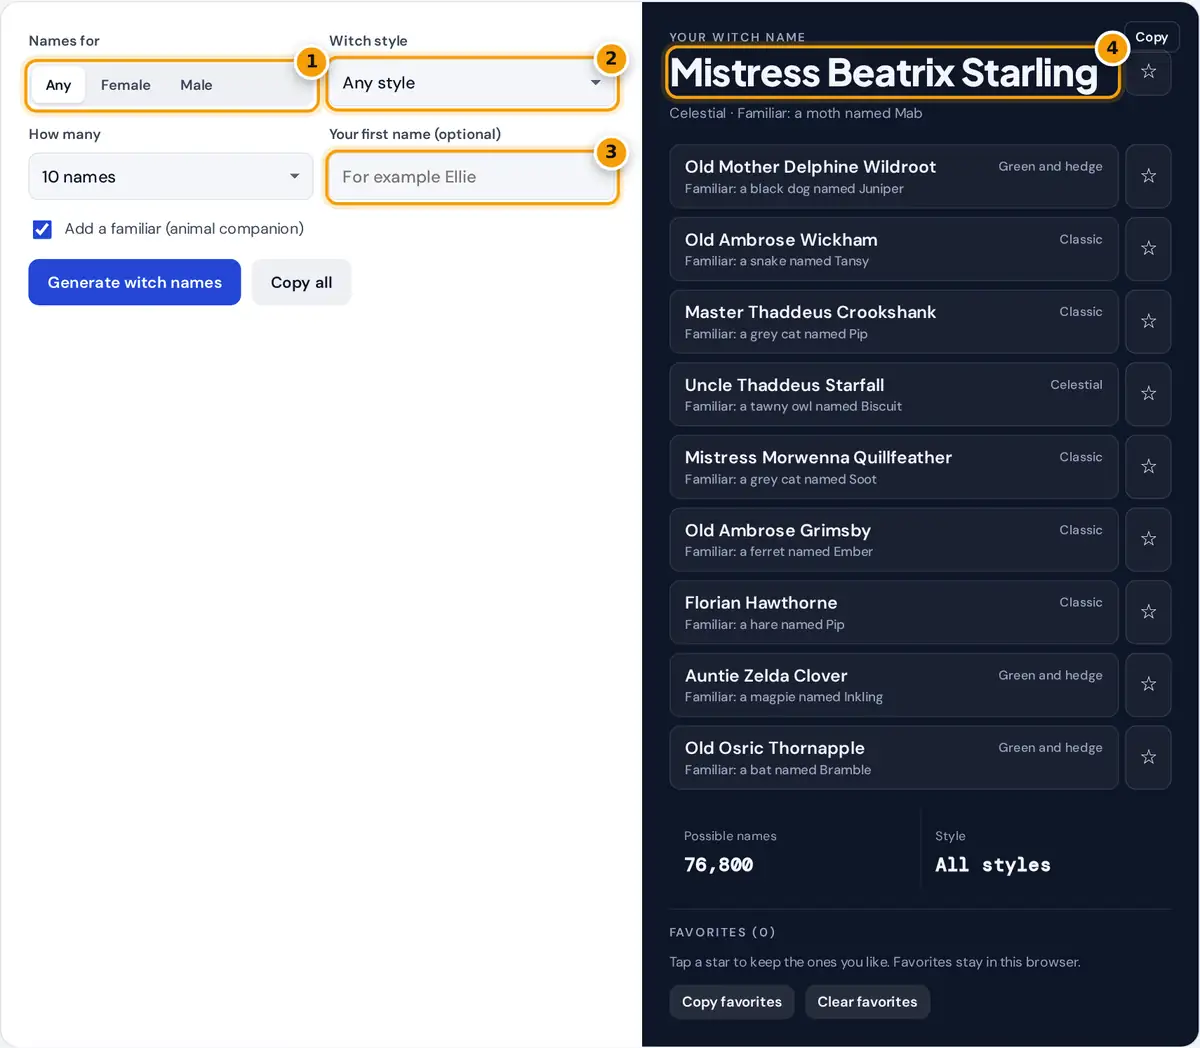Add Mistress Morwenna Quillfeather to favorites
Screen dimensions: 1200x1048
tap(1148, 466)
